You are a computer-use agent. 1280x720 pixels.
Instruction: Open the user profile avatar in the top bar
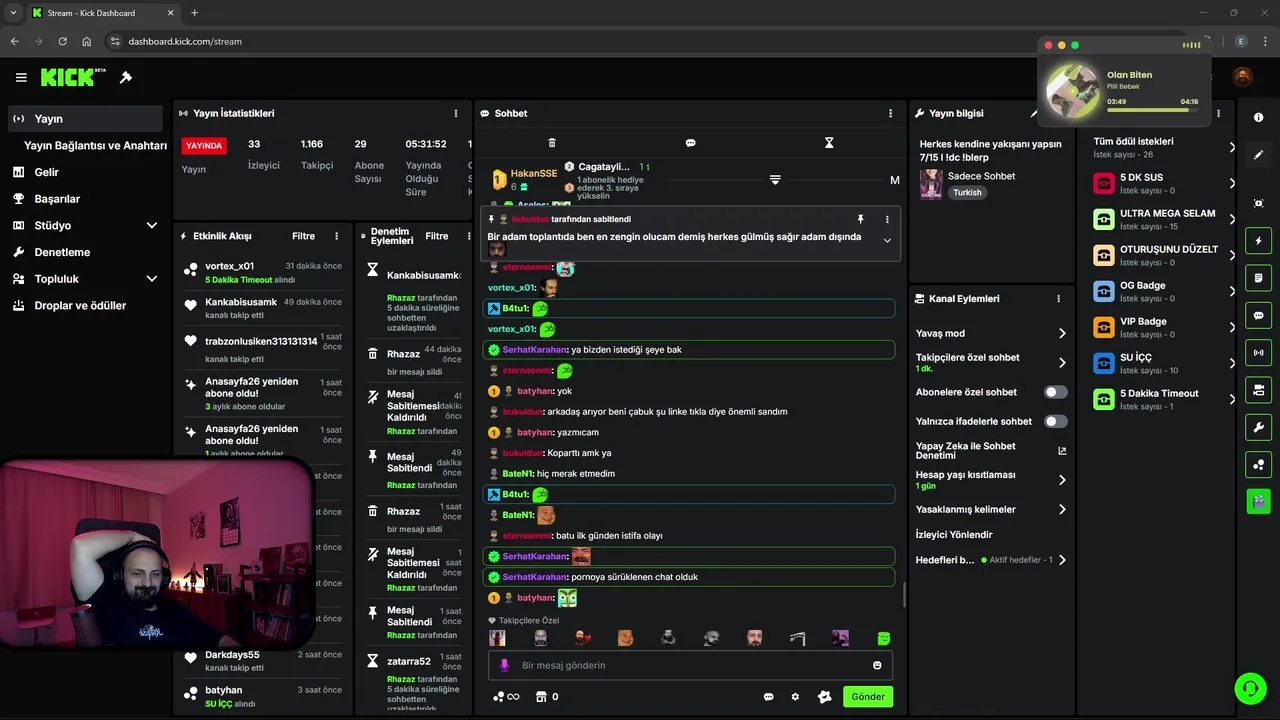point(1242,77)
